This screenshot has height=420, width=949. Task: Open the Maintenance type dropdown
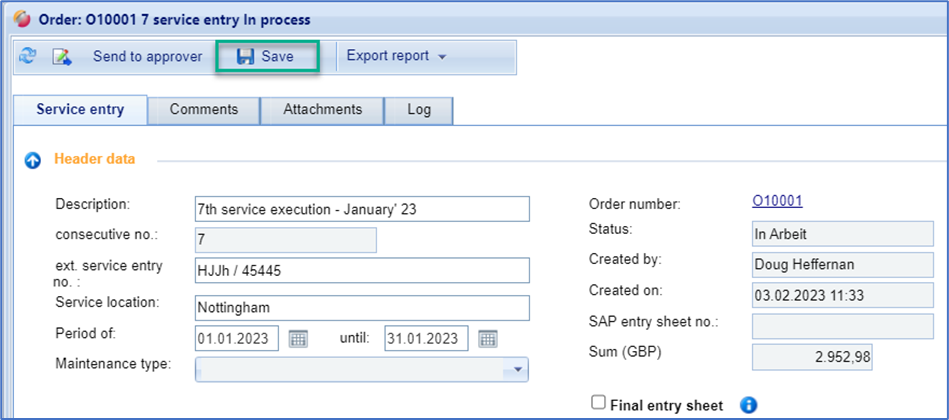click(x=518, y=369)
